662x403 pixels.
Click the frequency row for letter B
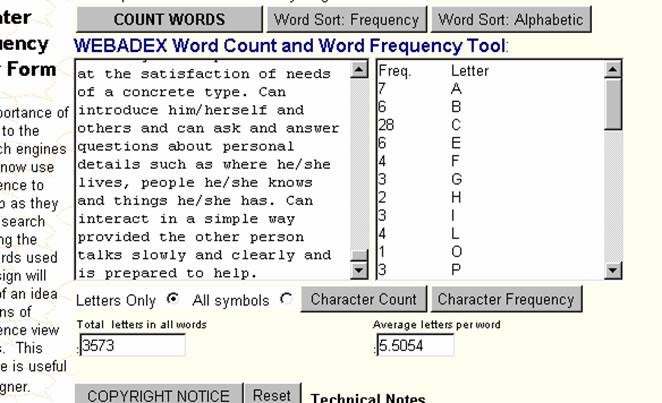point(491,107)
